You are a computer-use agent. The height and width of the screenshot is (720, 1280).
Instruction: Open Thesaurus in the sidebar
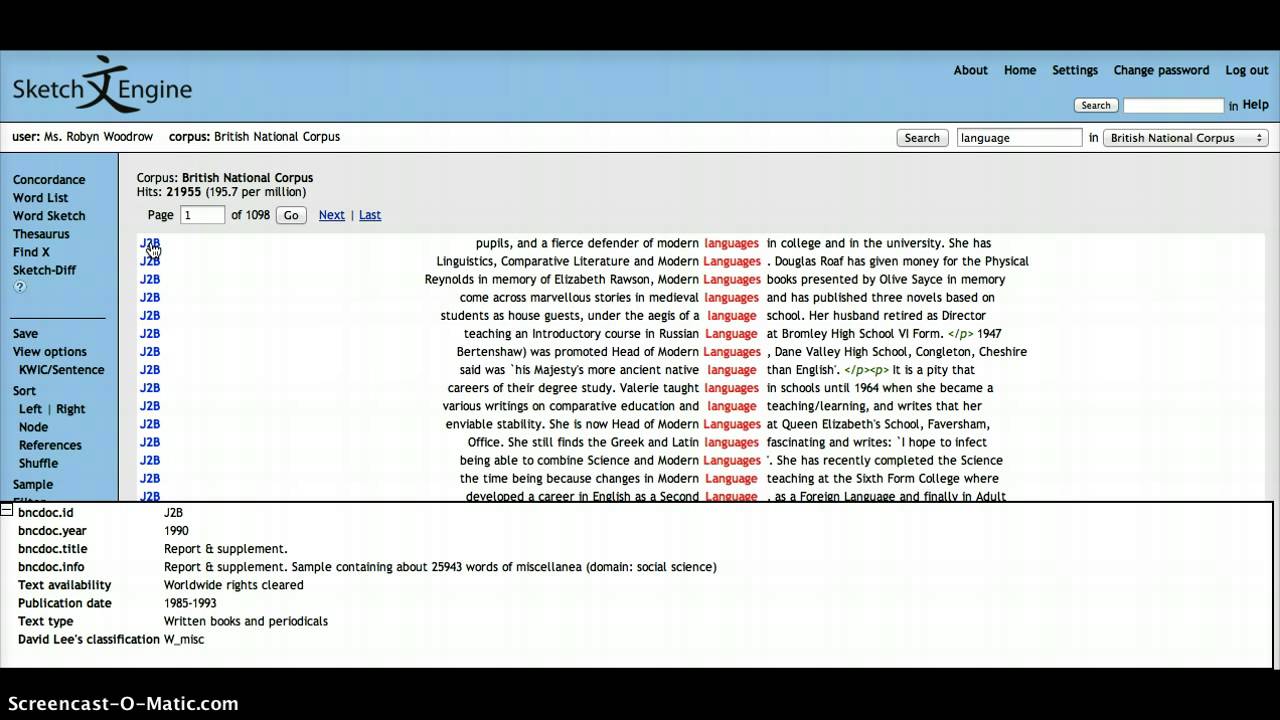pyautogui.click(x=41, y=234)
